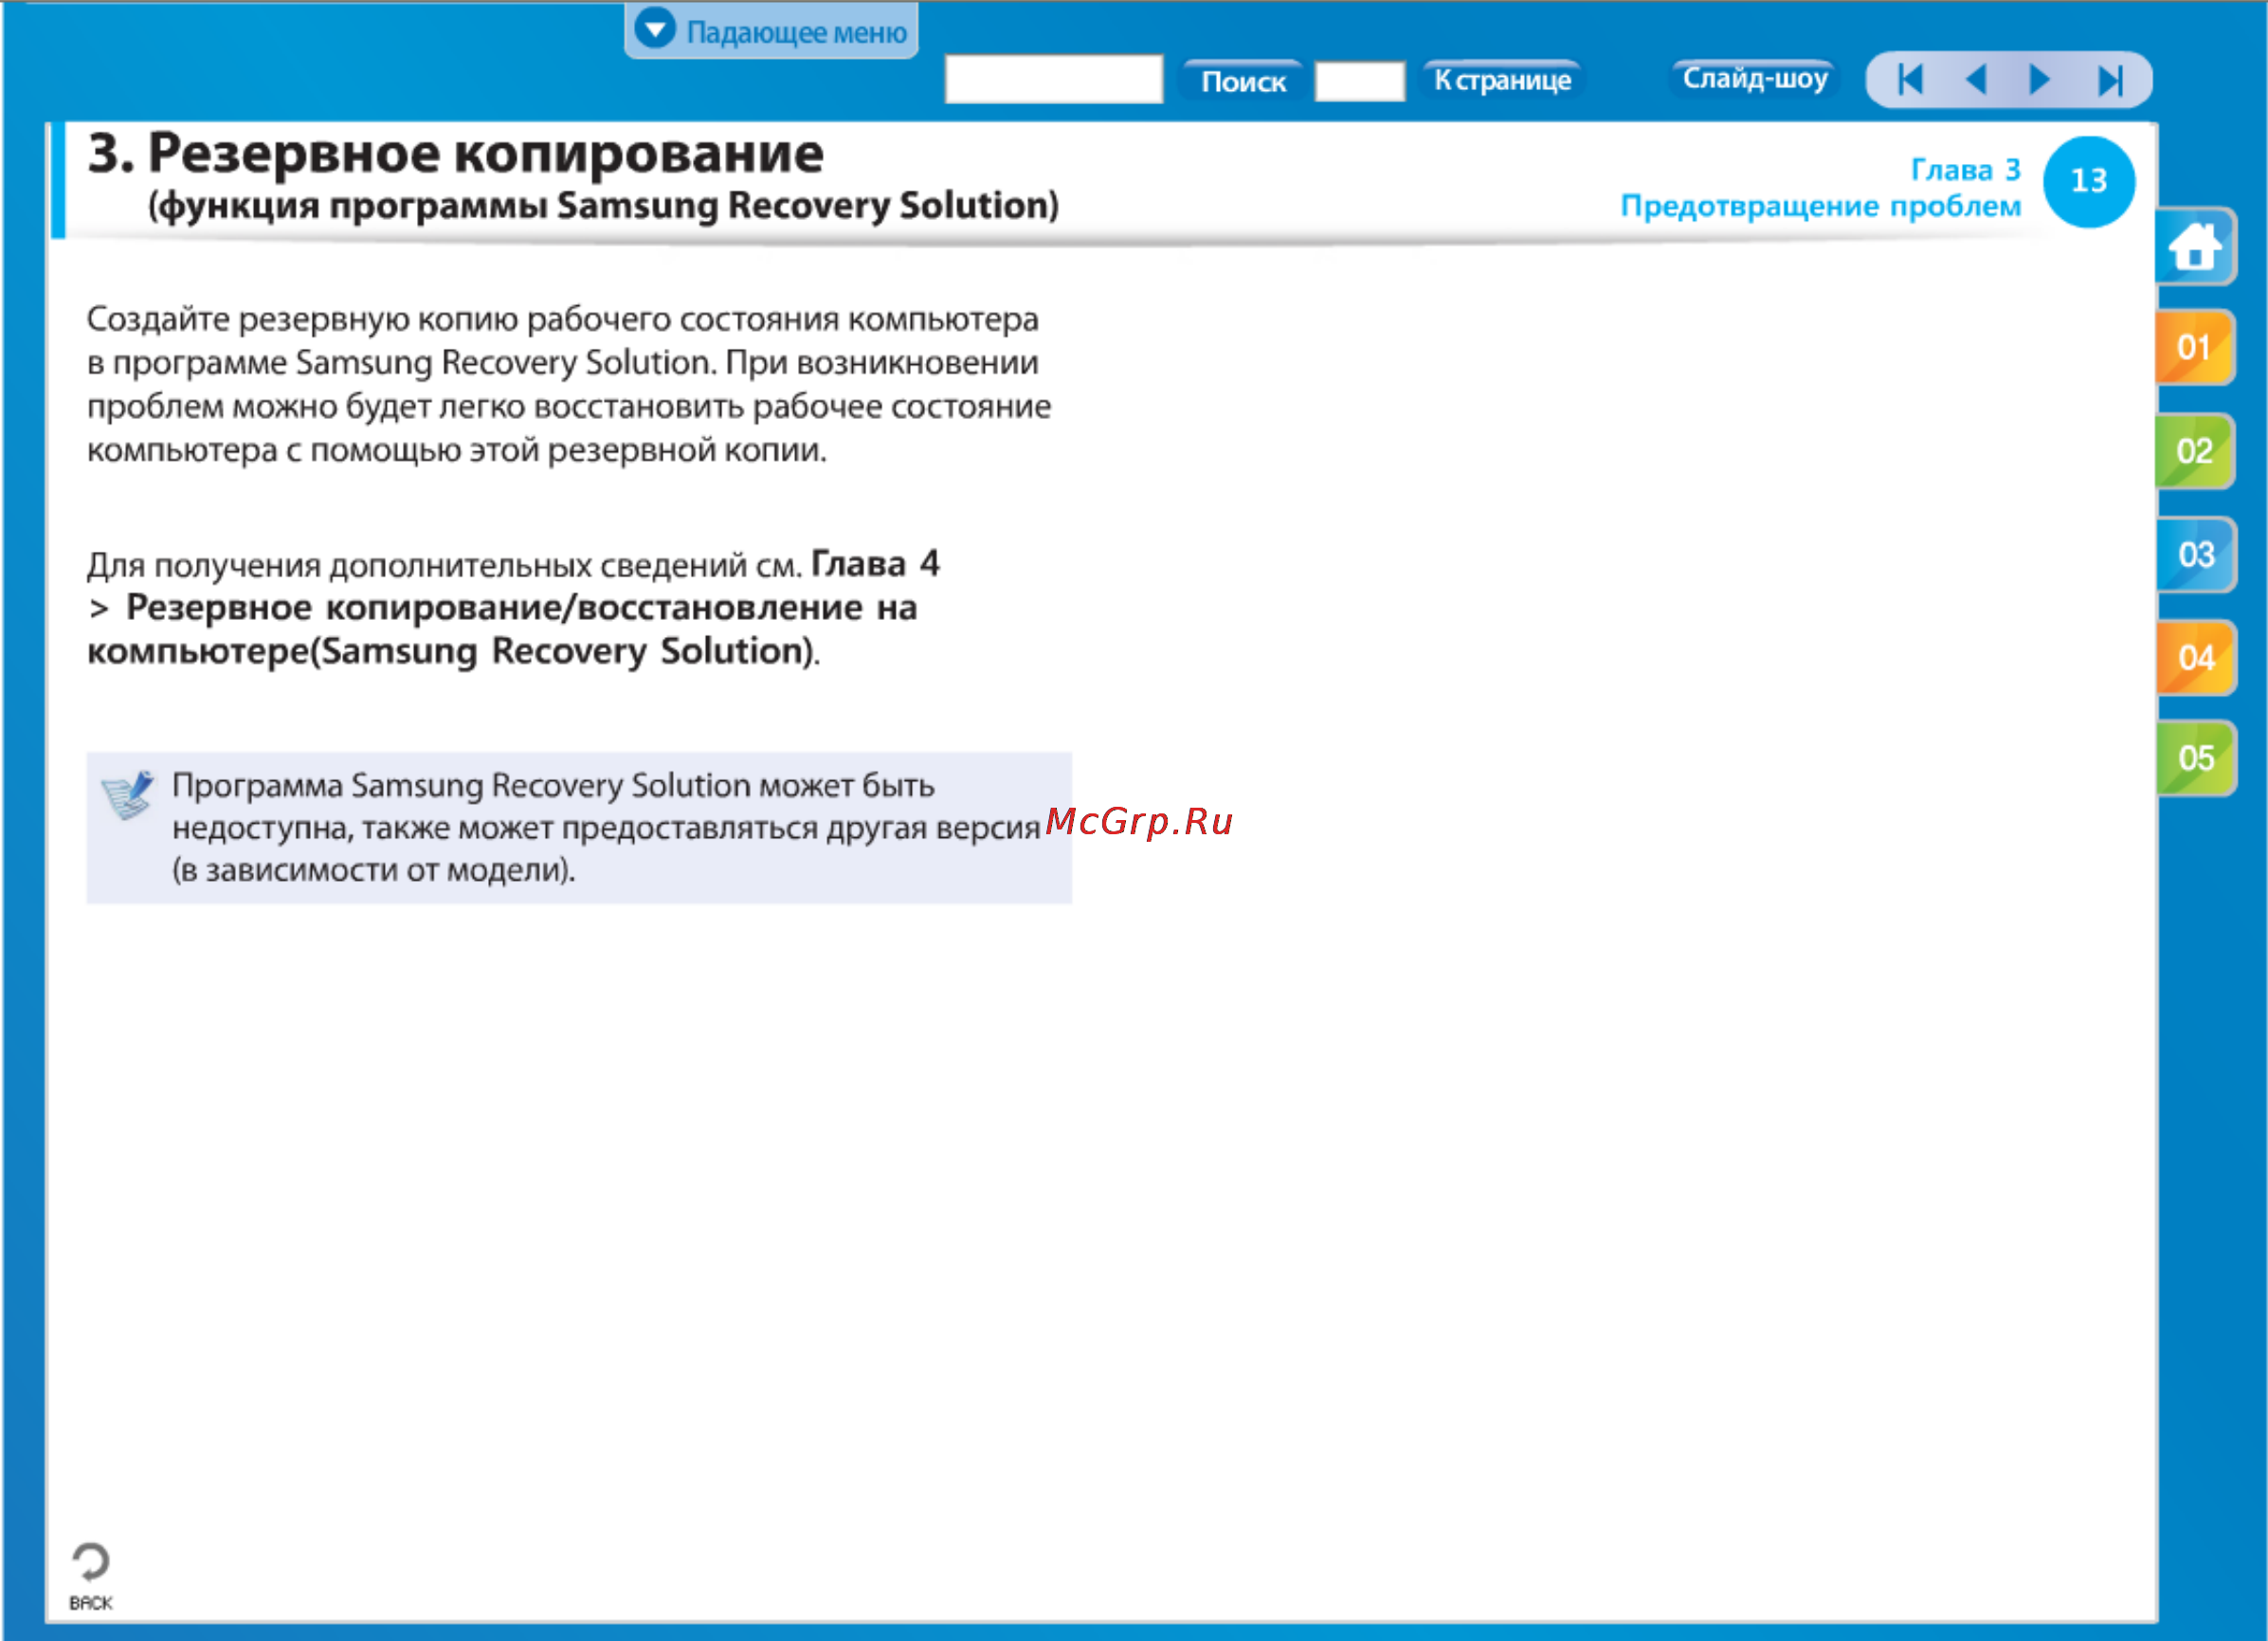This screenshot has height=1641, width=2268.
Task: Jump to the last page
Action: (2110, 80)
